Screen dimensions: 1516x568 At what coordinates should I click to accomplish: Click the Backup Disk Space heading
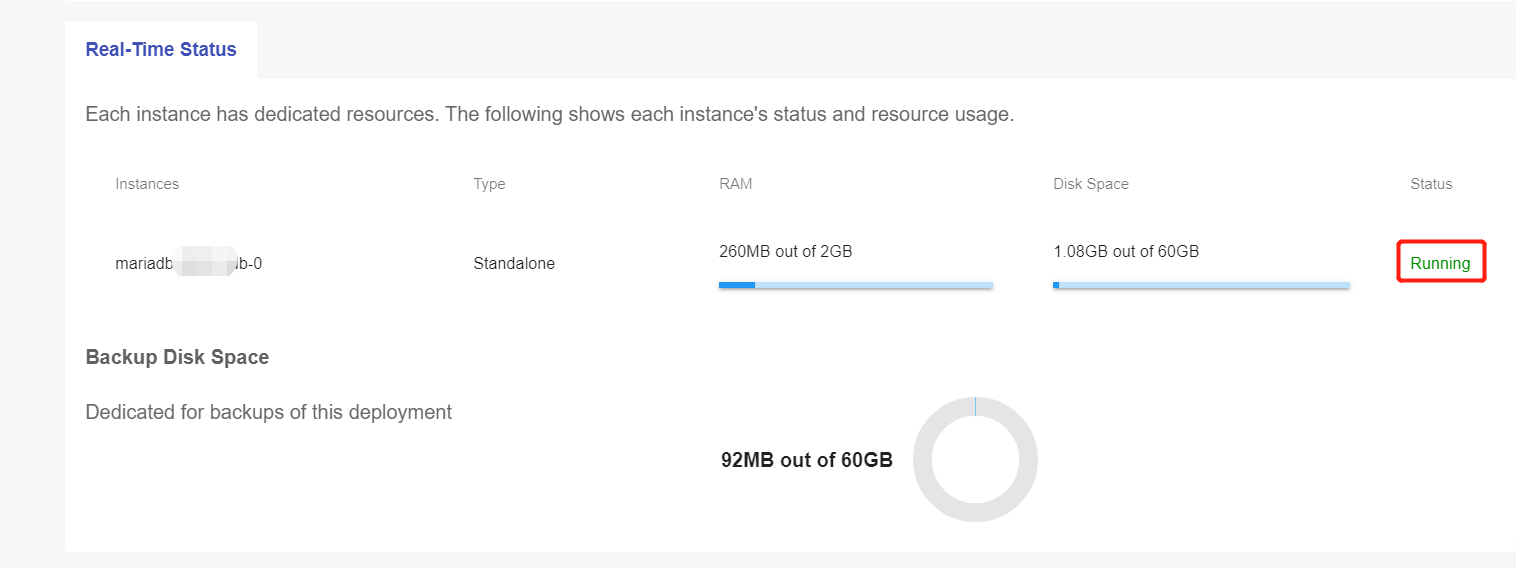coord(177,357)
